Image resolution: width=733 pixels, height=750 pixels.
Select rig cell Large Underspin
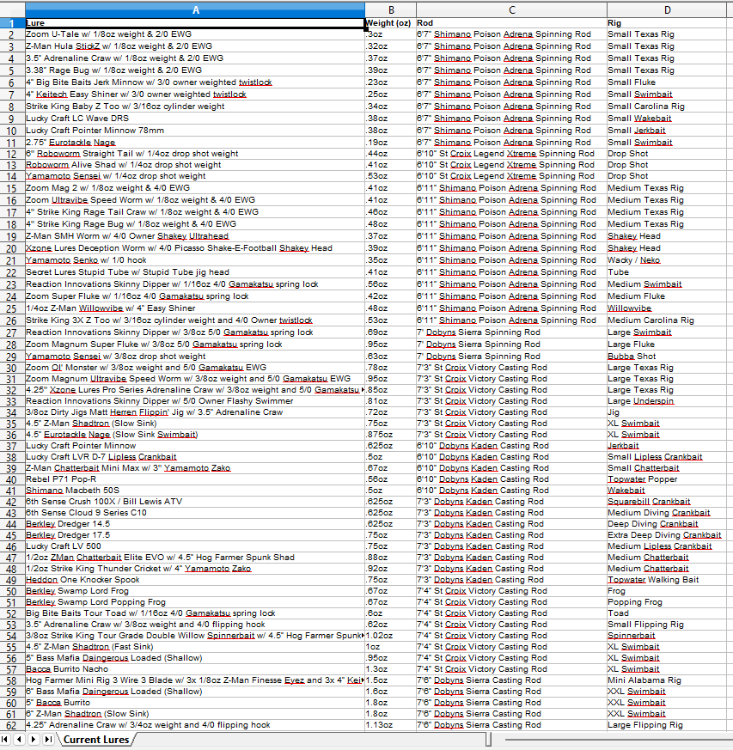tap(667, 401)
